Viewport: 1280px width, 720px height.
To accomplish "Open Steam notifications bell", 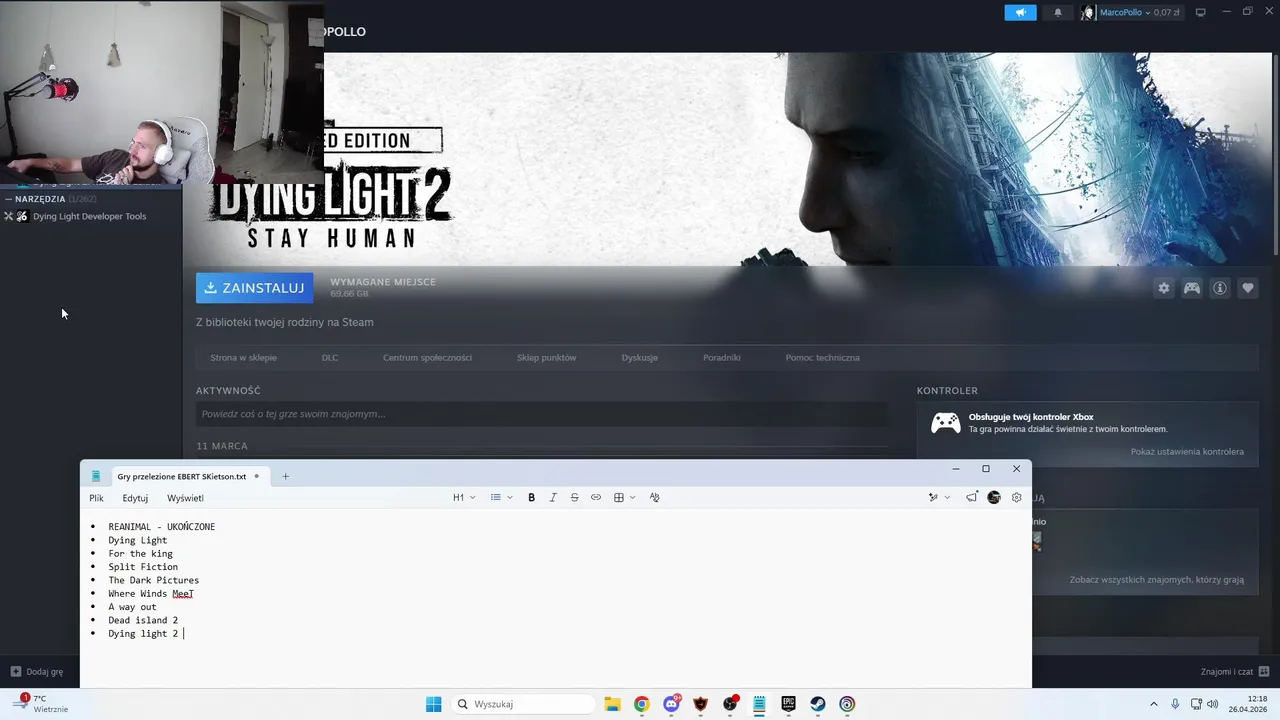I will click(1058, 12).
